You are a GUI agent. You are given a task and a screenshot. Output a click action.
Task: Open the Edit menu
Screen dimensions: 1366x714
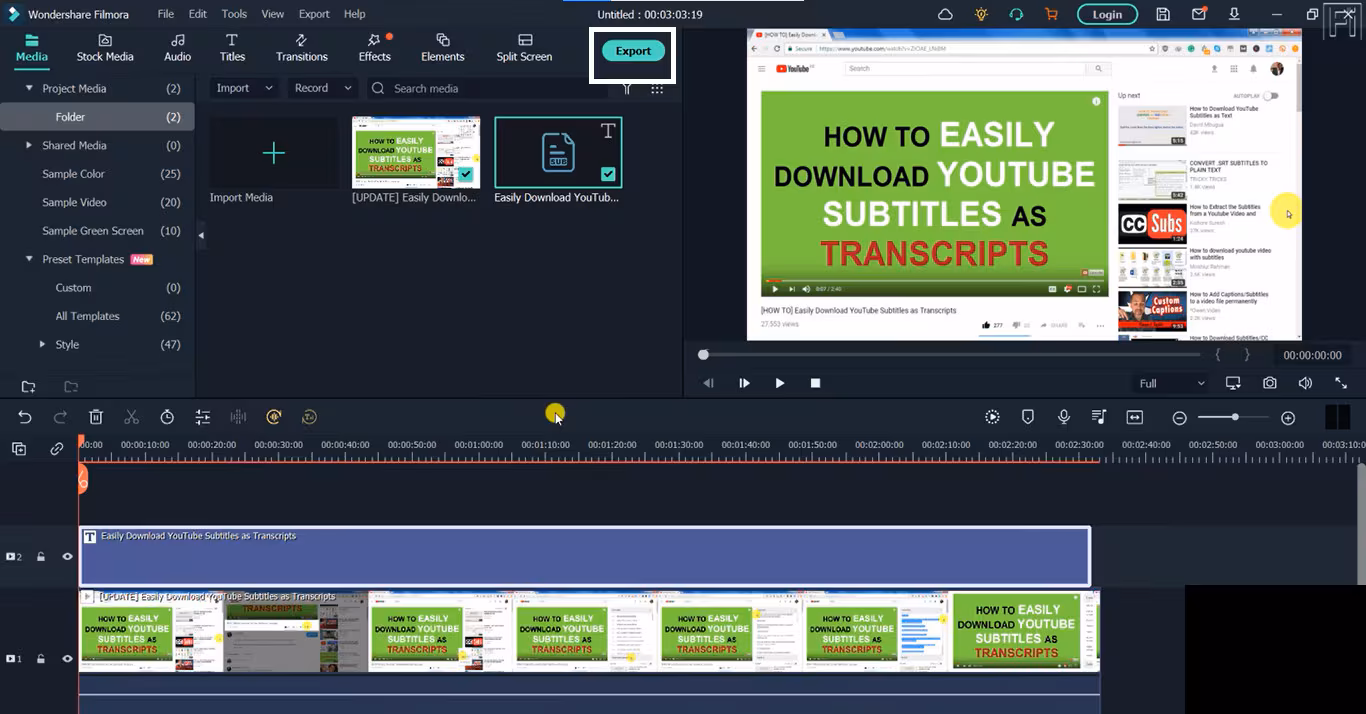(198, 14)
